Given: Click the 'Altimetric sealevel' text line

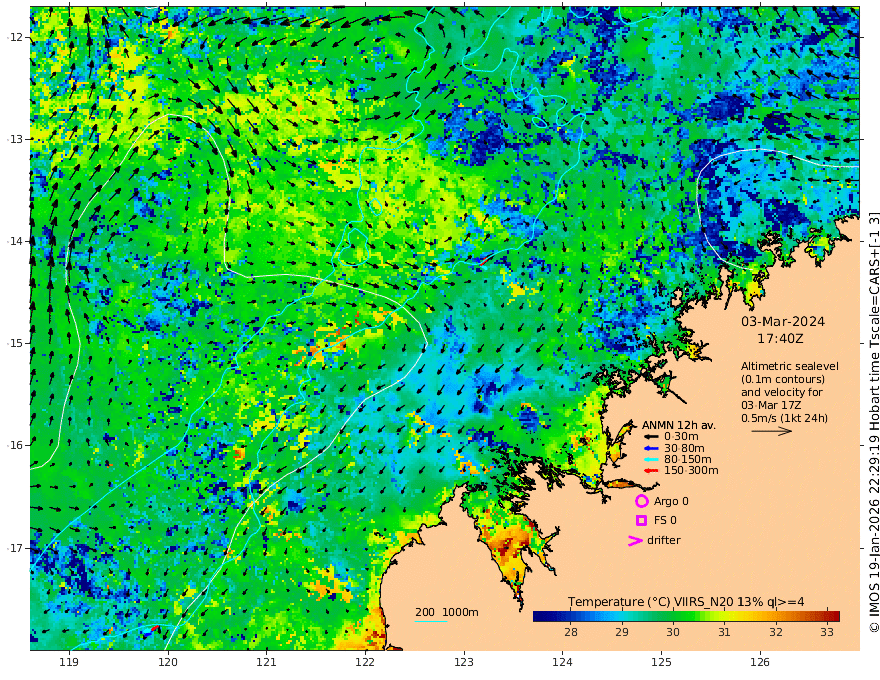Looking at the screenshot, I should click(790, 366).
